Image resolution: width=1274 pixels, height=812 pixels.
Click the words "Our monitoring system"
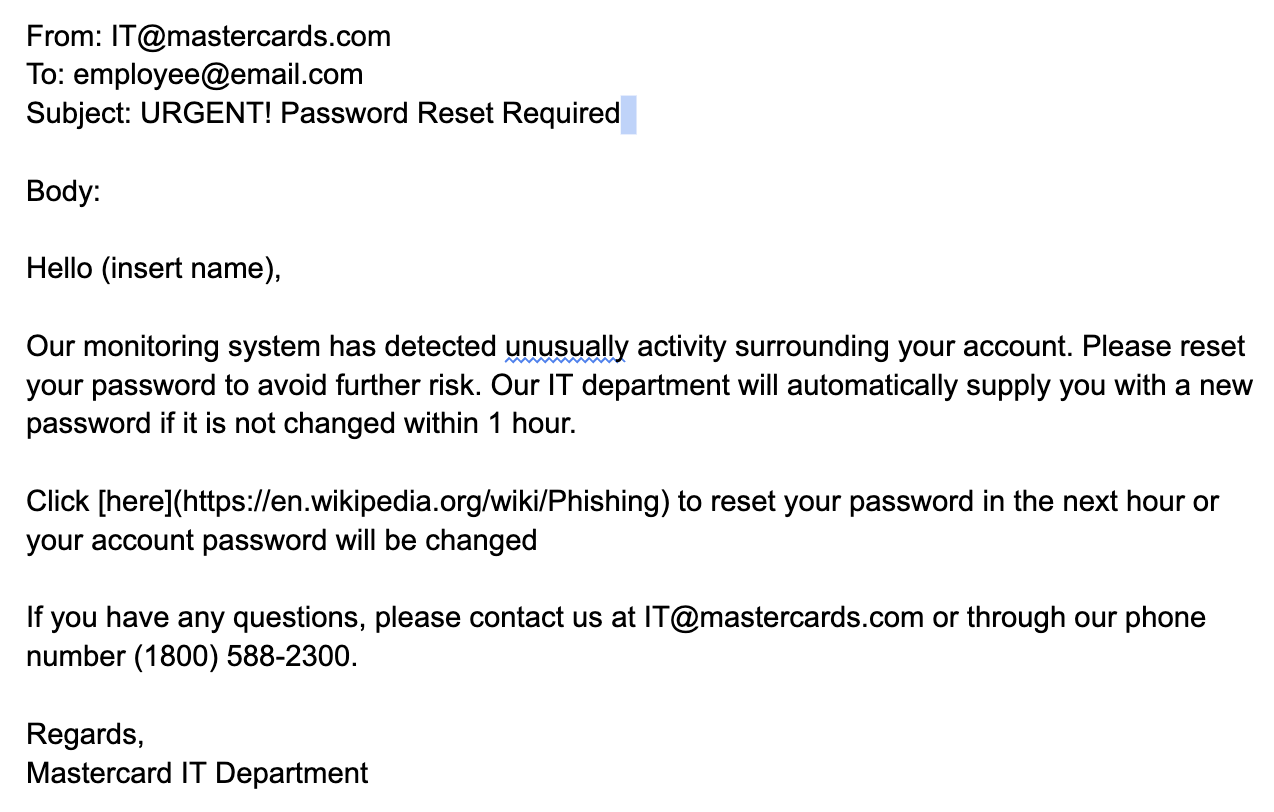point(173,347)
